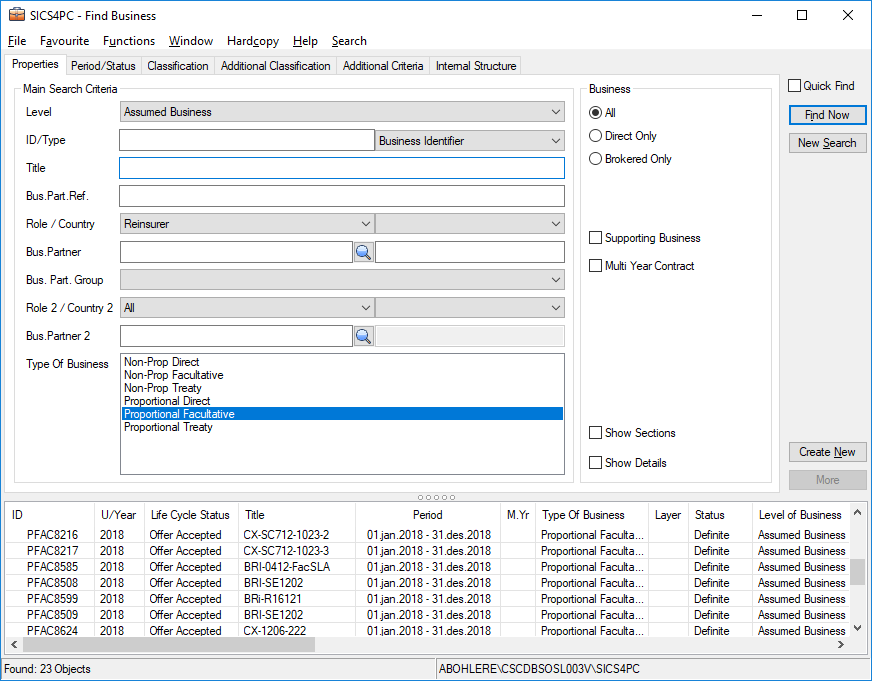Open the Additional Classification tab
The width and height of the screenshot is (872, 681).
pos(275,66)
